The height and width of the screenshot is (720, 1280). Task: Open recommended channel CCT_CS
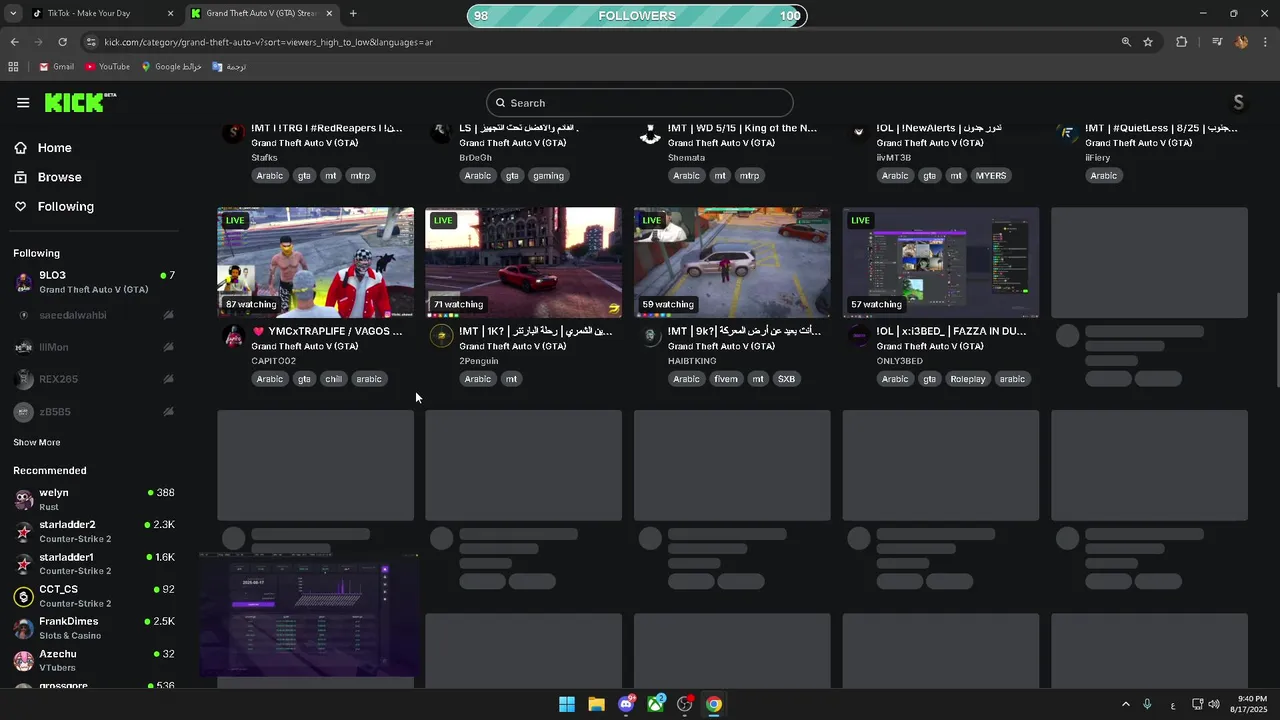coord(94,596)
